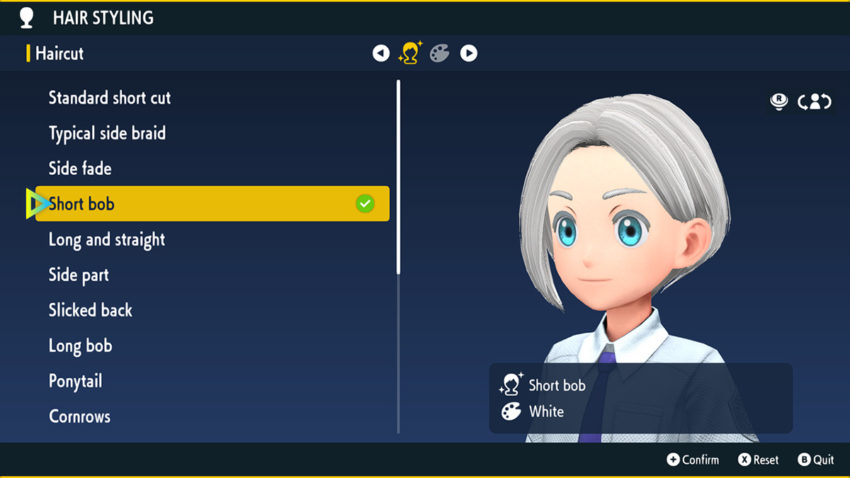Choose the Ponytail haircut

75,381
